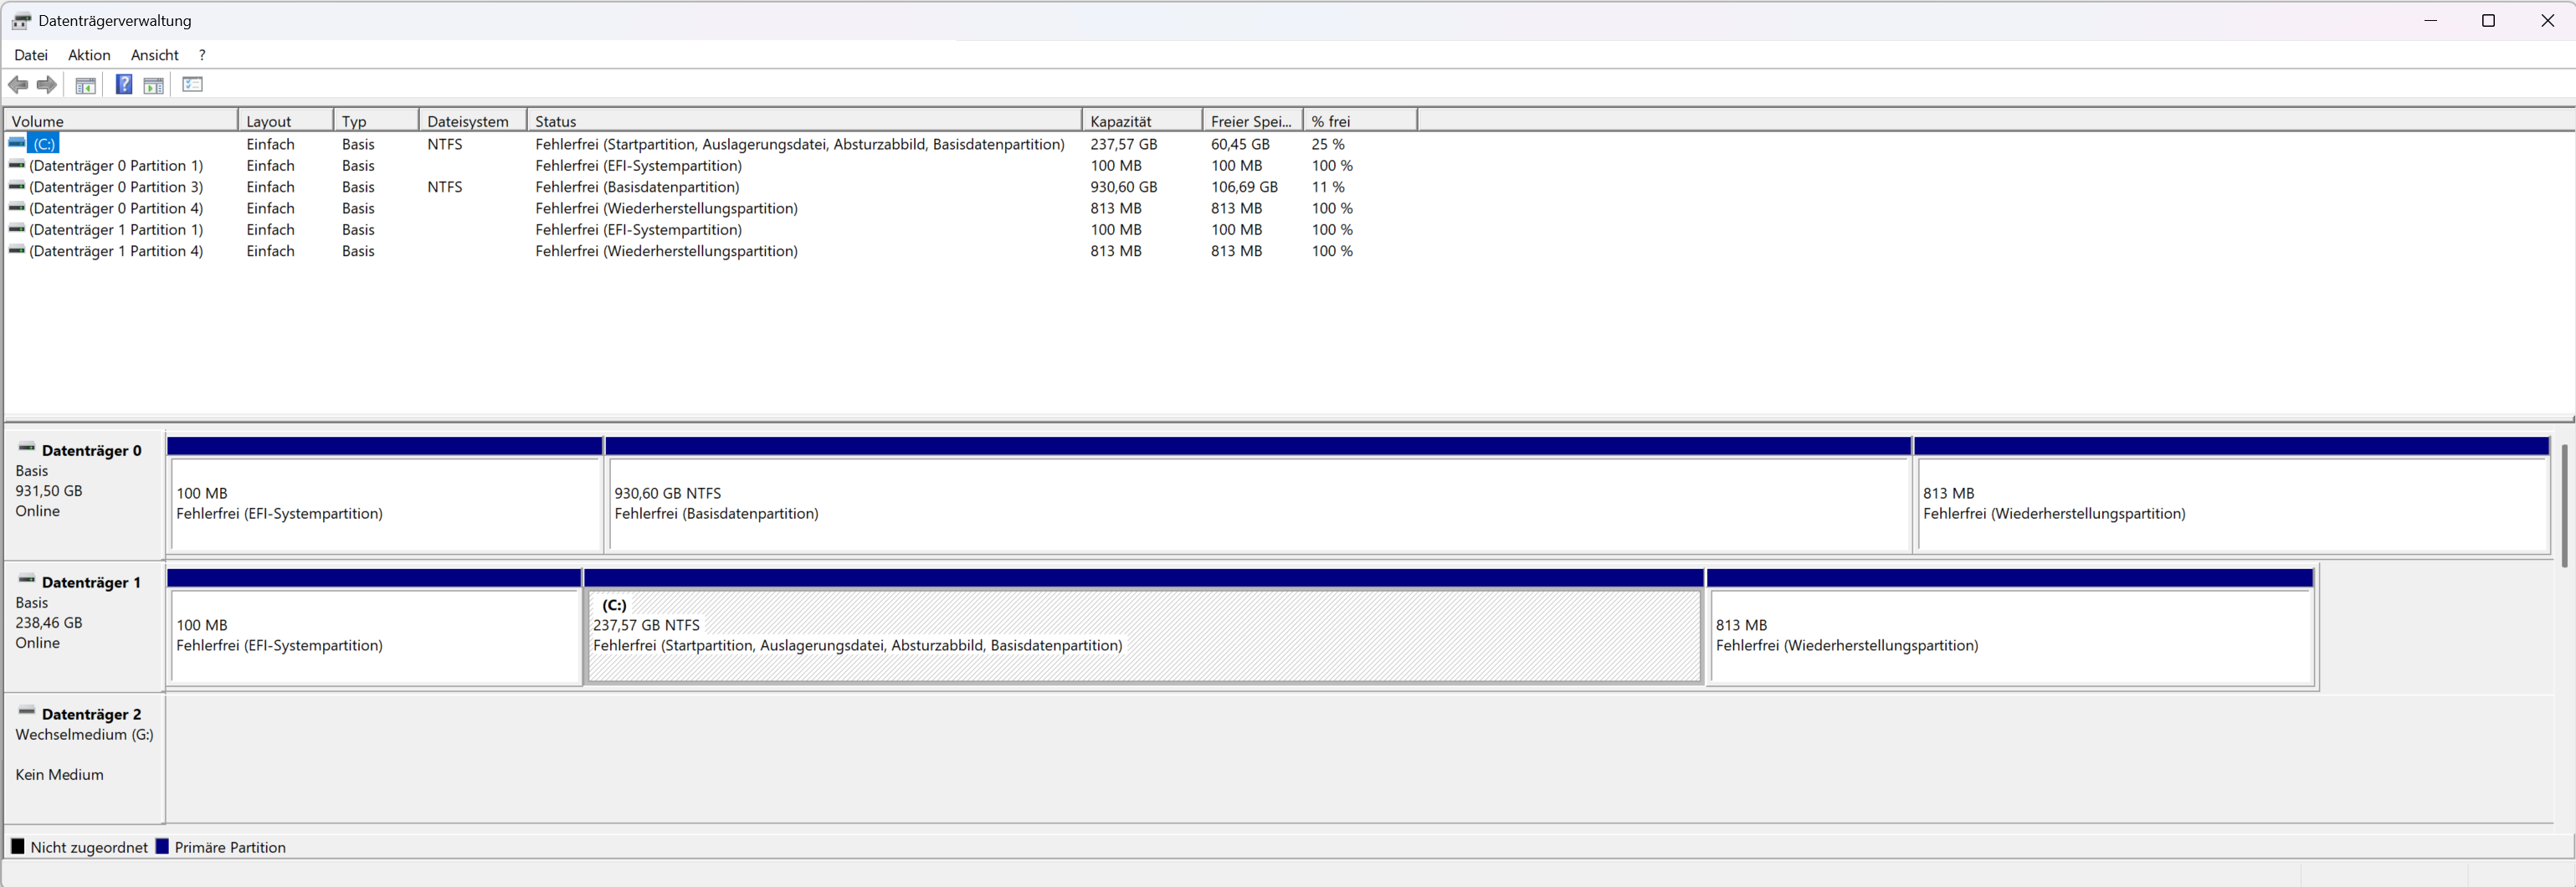2576x887 pixels.
Task: Click the 25 % free cell
Action: (1328, 144)
